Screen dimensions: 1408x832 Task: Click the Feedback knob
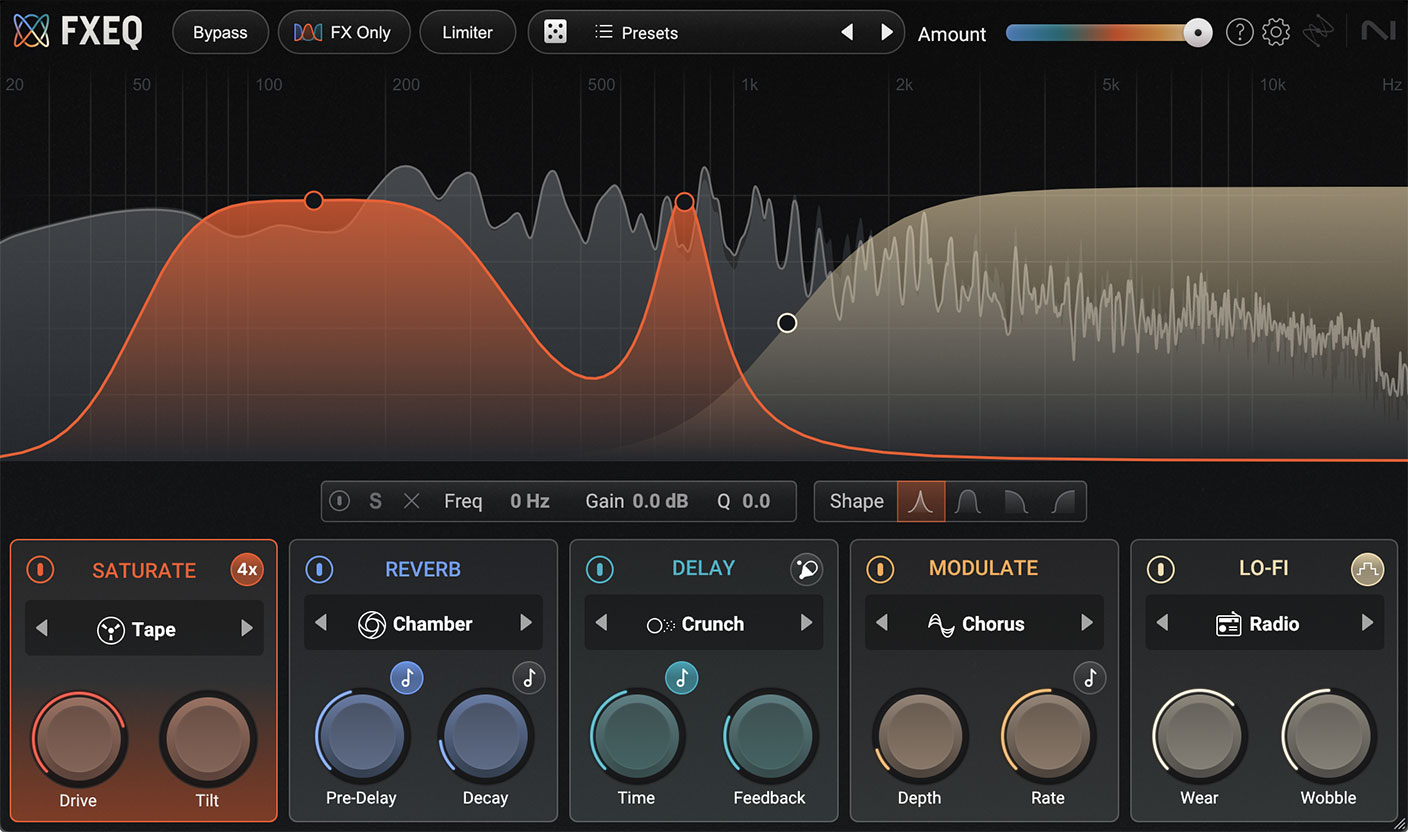pos(769,737)
